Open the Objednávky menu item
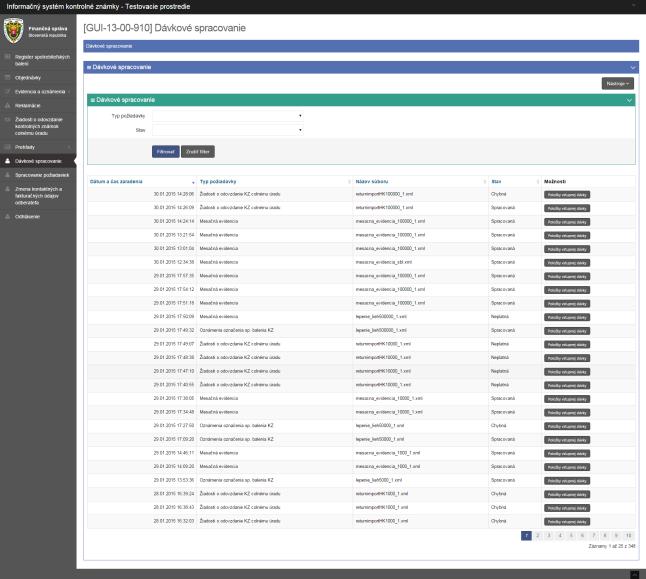This screenshot has width=646, height=579. click(x=38, y=77)
